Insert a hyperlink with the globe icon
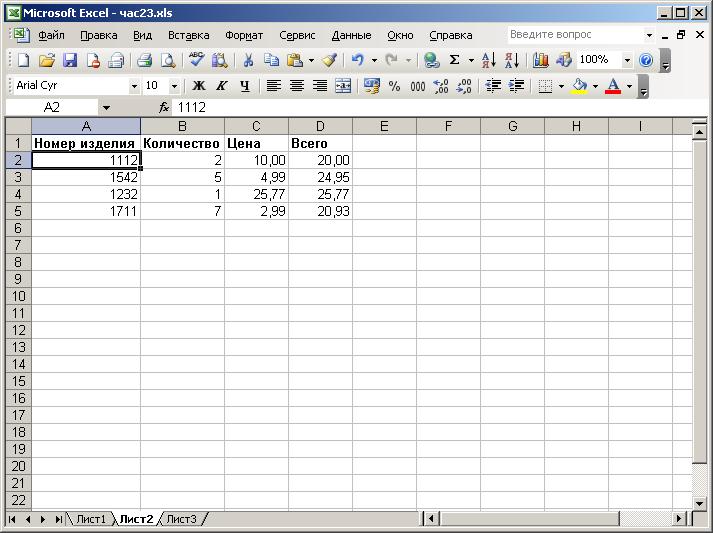The image size is (713, 533). click(x=431, y=60)
